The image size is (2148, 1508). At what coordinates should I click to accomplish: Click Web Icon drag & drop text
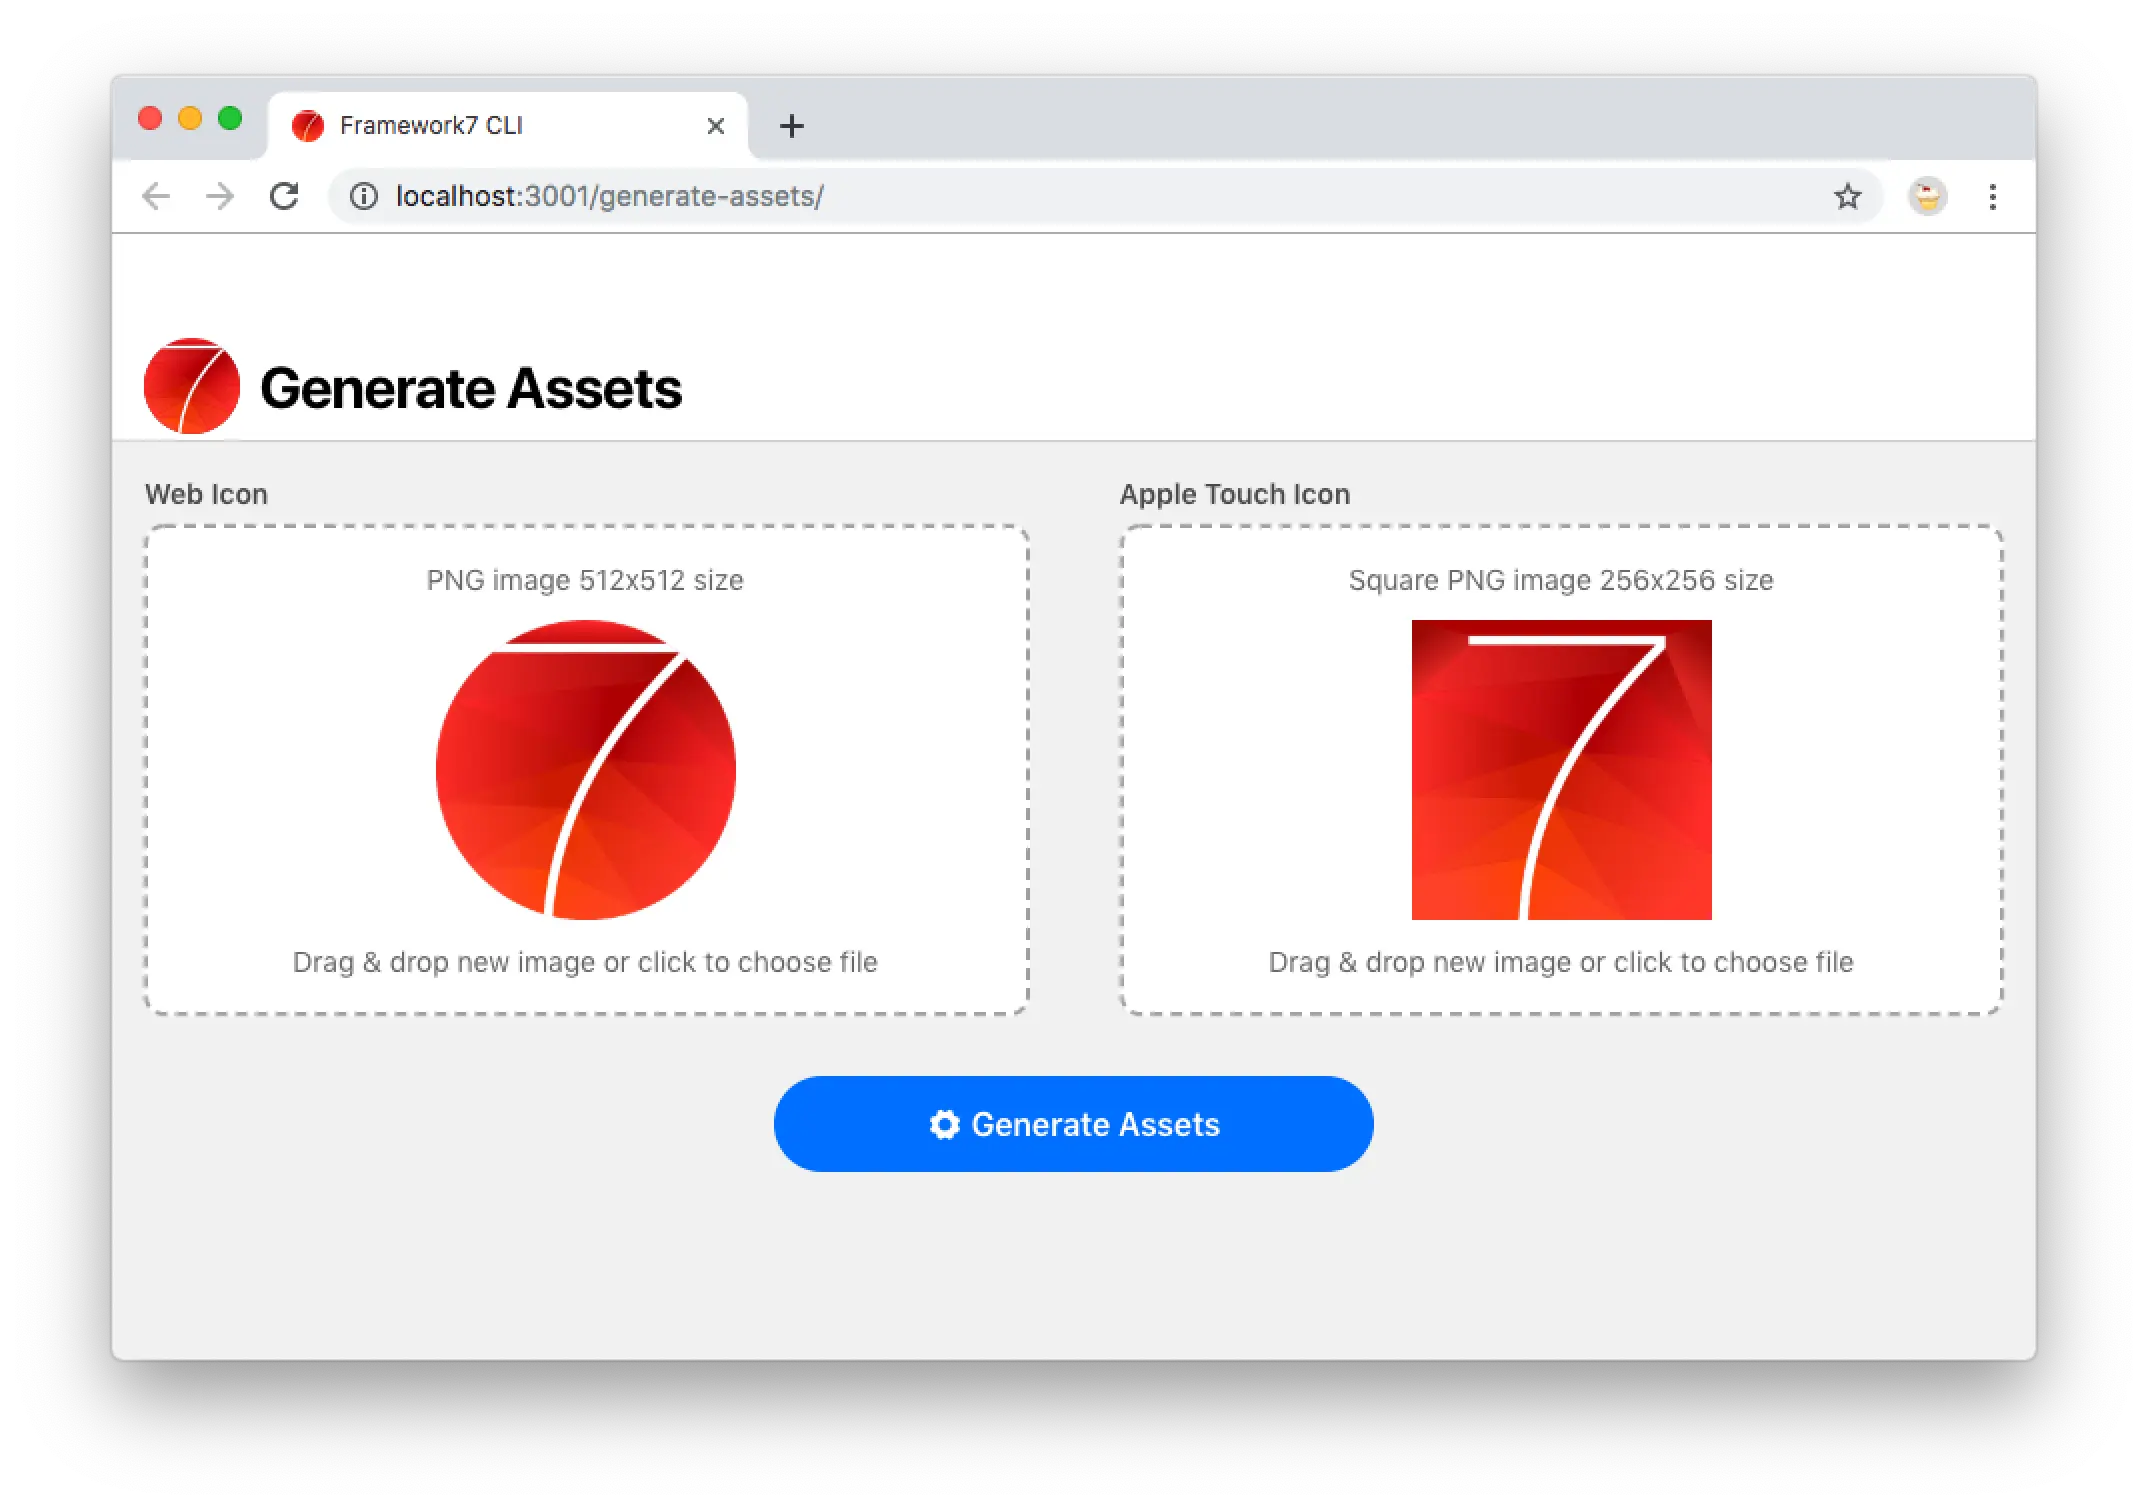click(585, 962)
